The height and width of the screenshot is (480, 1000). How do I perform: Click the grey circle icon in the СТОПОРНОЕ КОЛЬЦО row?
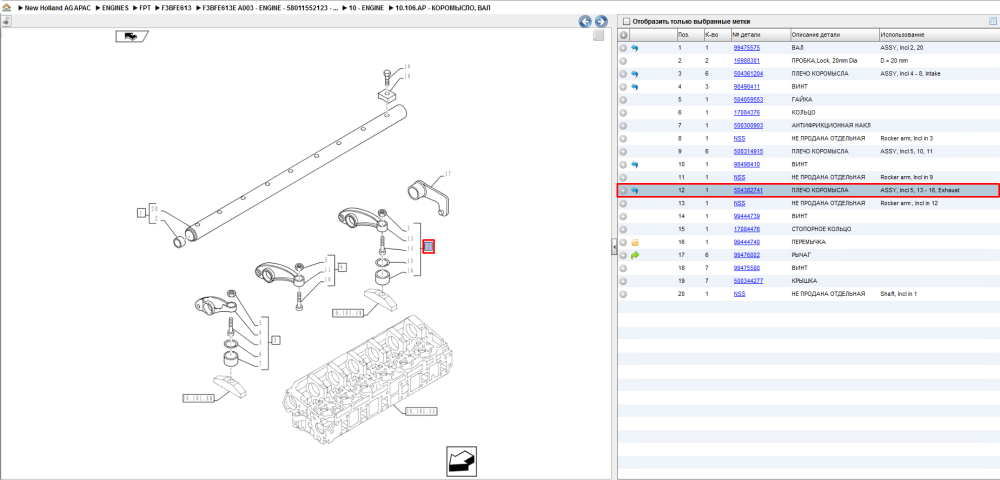tap(623, 229)
